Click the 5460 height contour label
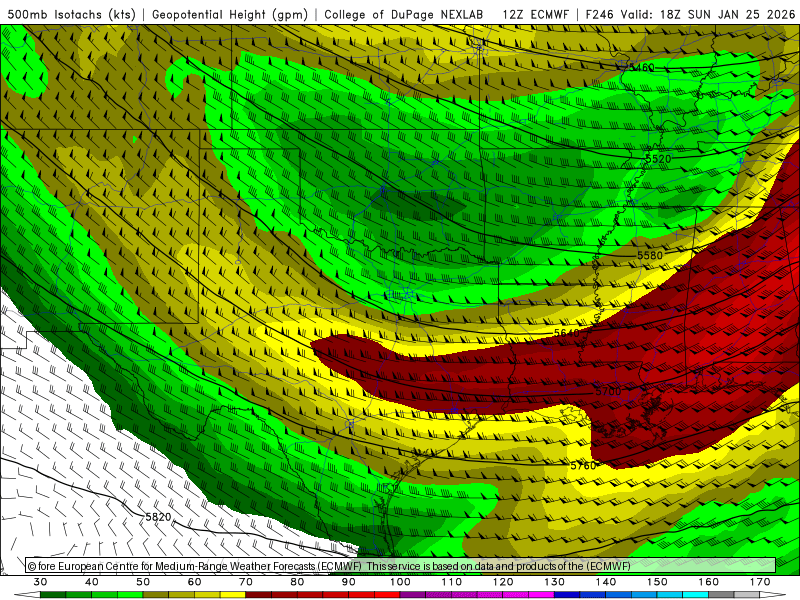Screen dimensions: 800x600 [641, 68]
